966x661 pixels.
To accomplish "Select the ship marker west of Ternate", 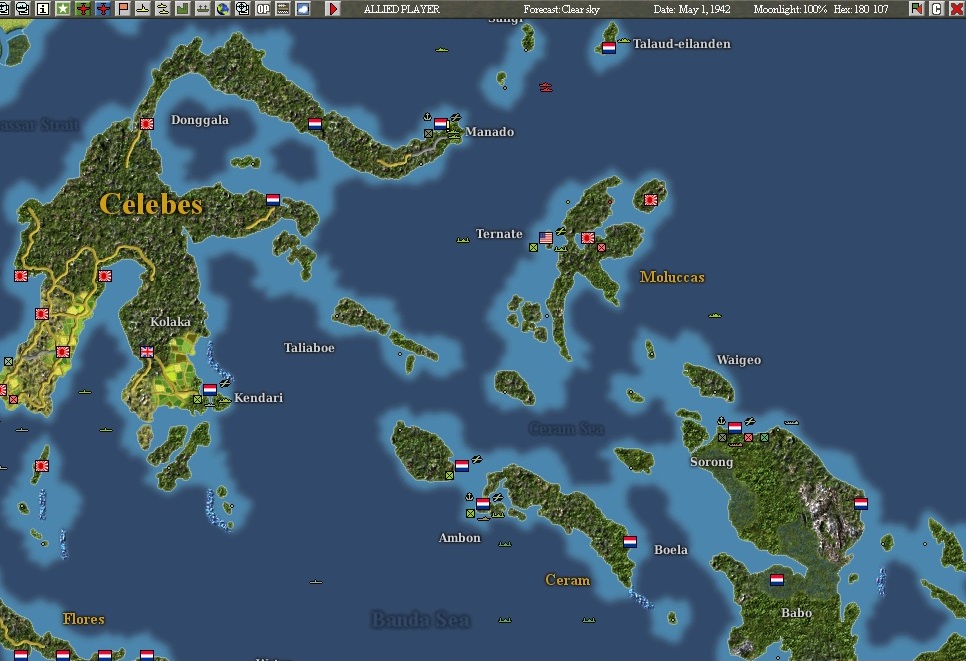I will click(x=463, y=240).
